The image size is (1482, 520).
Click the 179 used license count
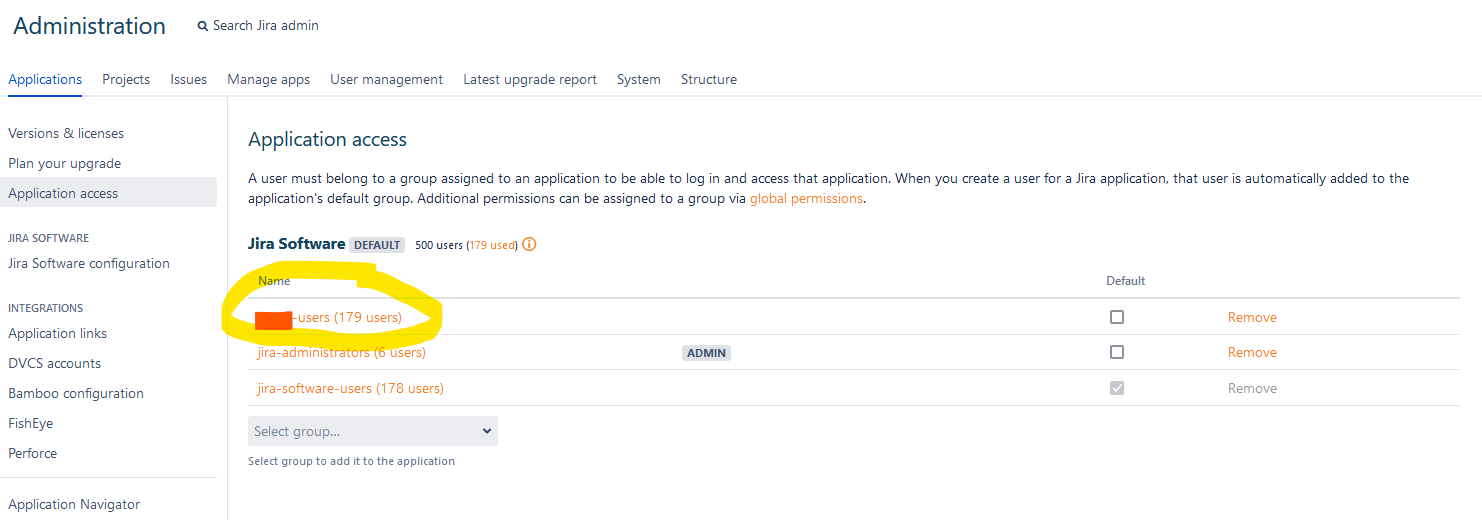coord(492,245)
